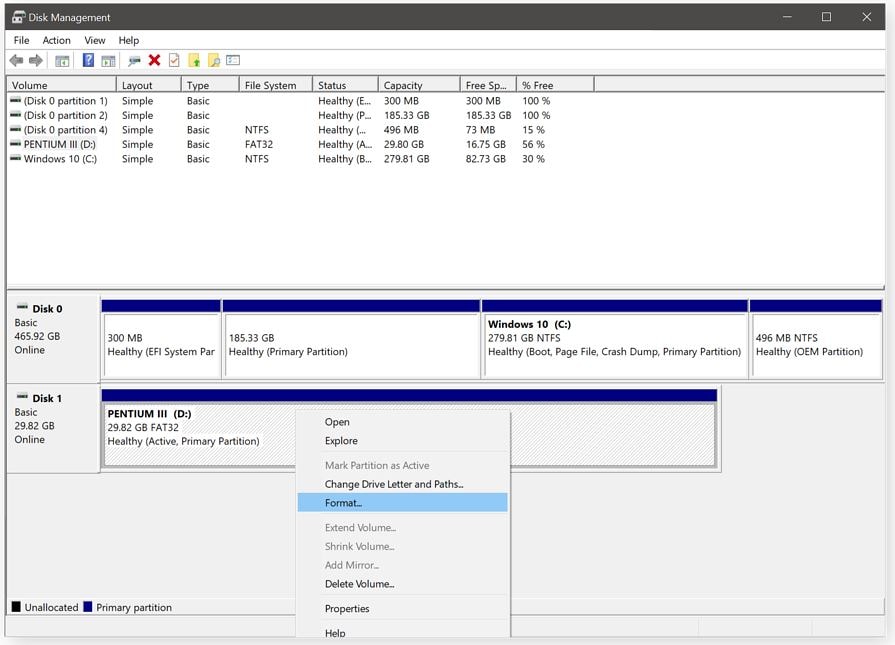895x645 pixels.
Task: Click greyed Add Mirror... entry
Action: coord(402,565)
